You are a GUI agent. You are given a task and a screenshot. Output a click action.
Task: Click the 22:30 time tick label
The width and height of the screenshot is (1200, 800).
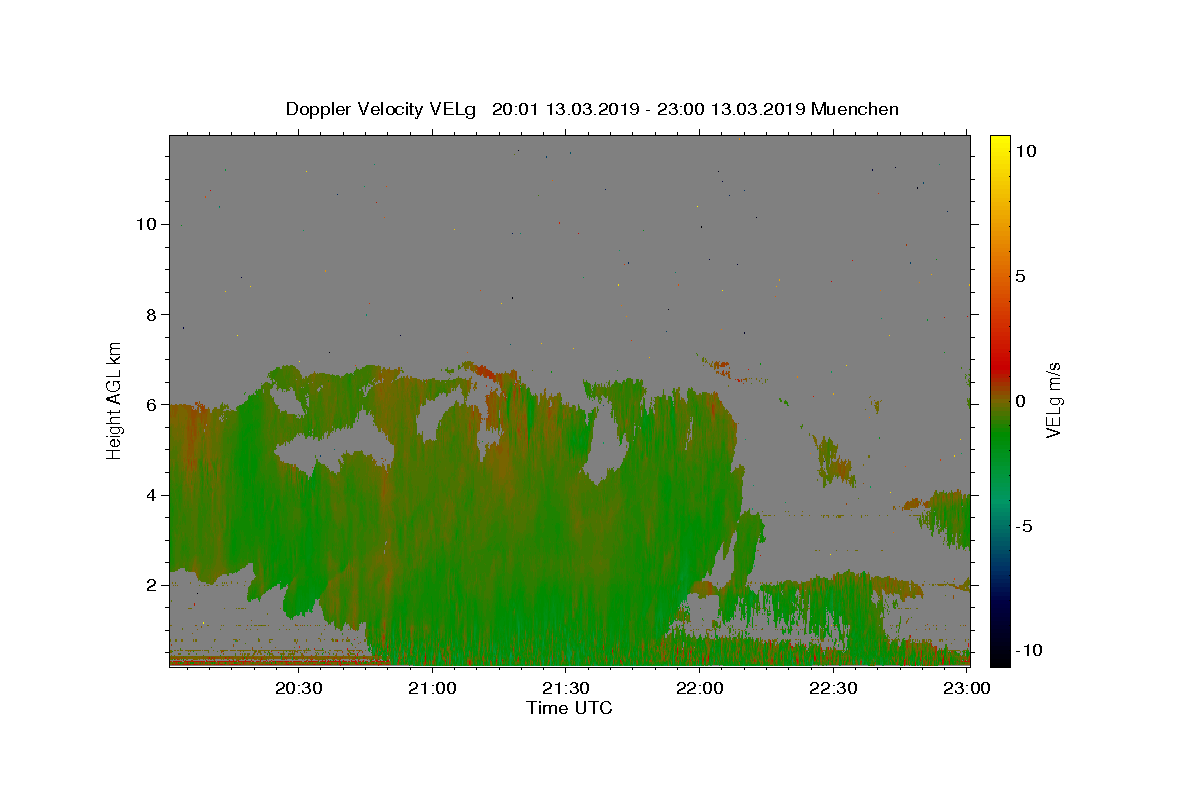tap(832, 688)
